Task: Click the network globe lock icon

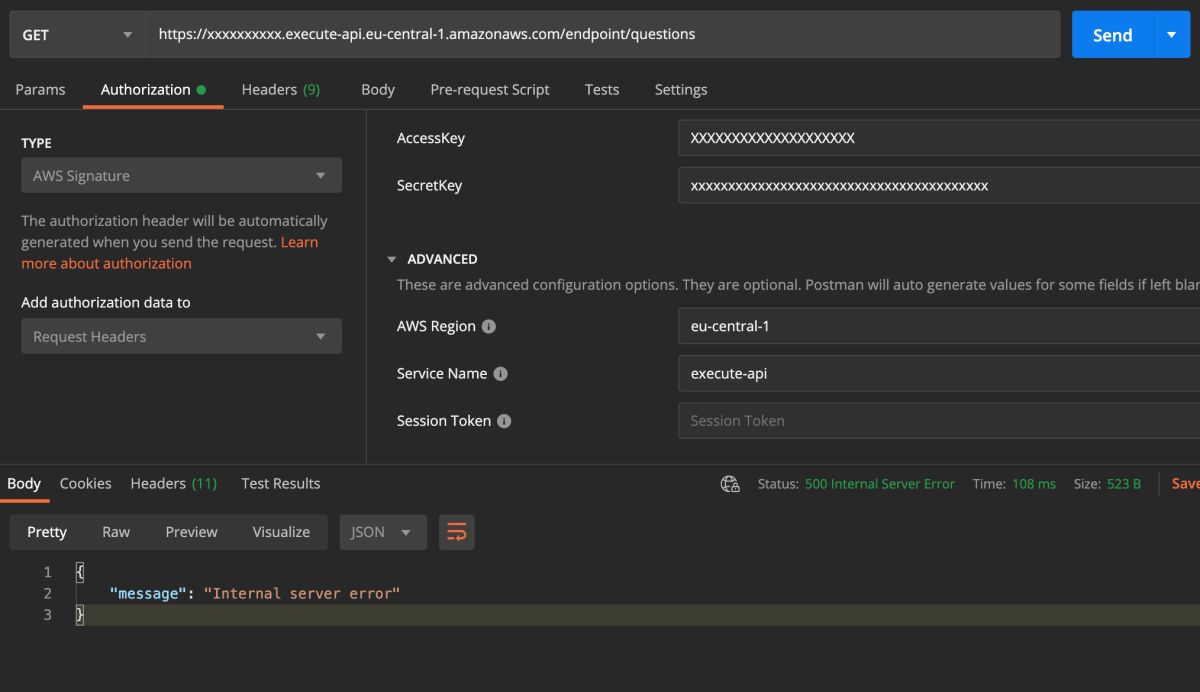Action: click(x=730, y=484)
